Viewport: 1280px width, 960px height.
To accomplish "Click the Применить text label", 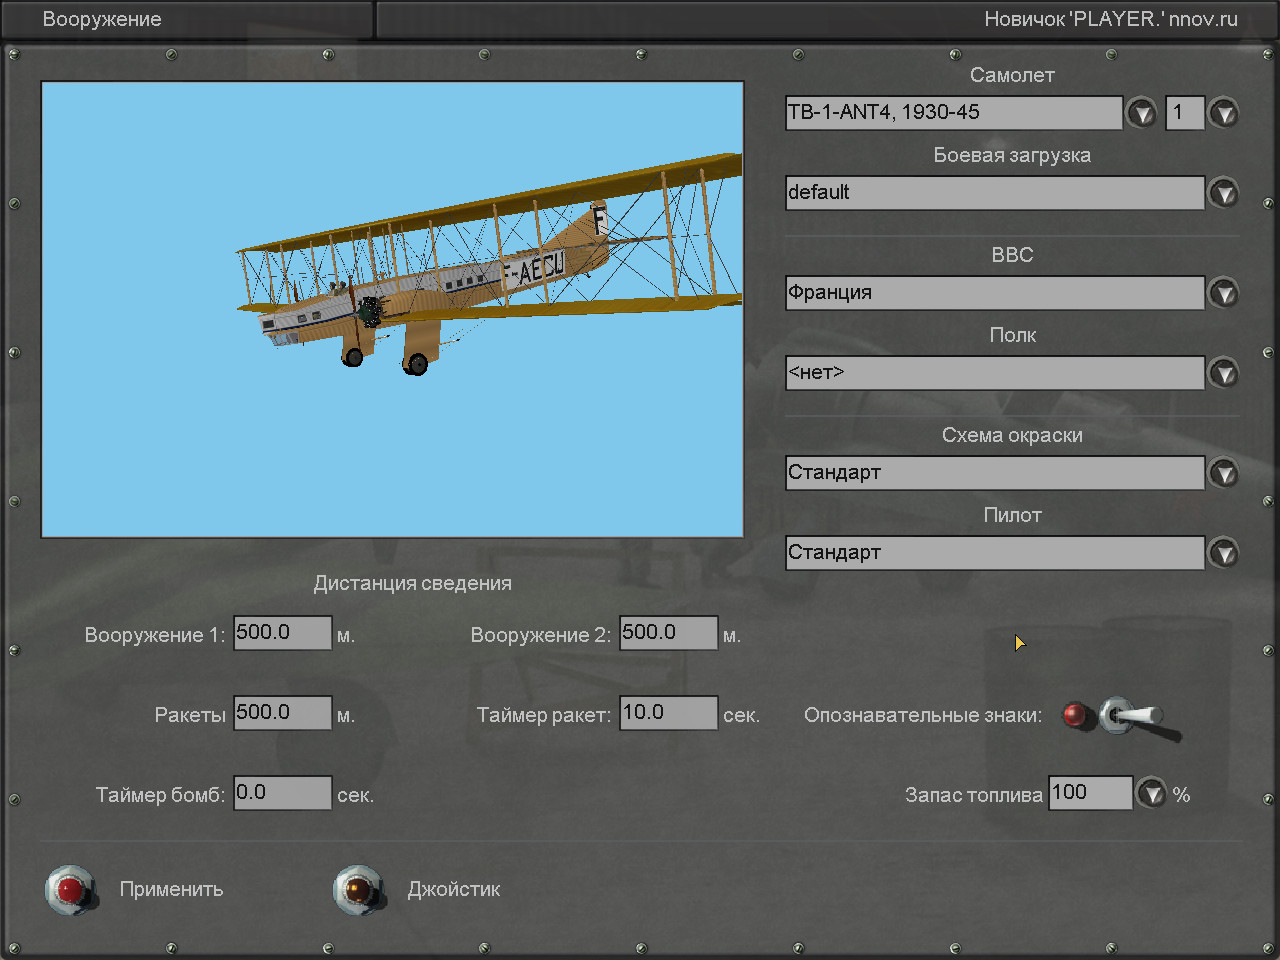I will 171,889.
